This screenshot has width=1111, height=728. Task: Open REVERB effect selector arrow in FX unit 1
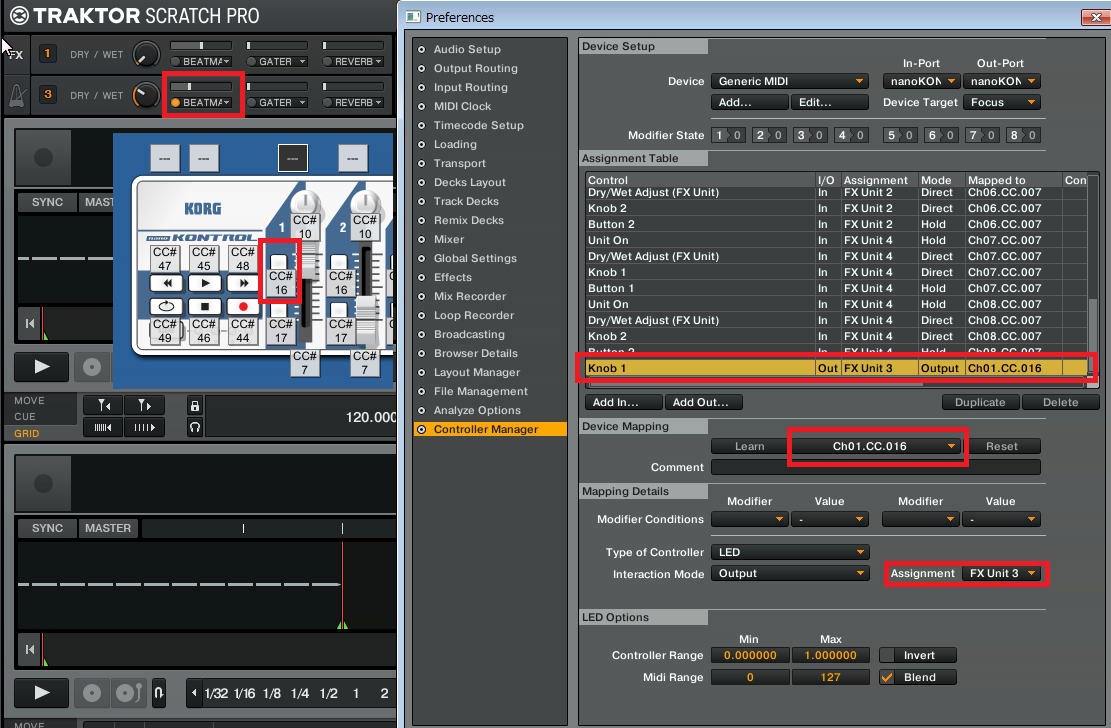point(379,62)
